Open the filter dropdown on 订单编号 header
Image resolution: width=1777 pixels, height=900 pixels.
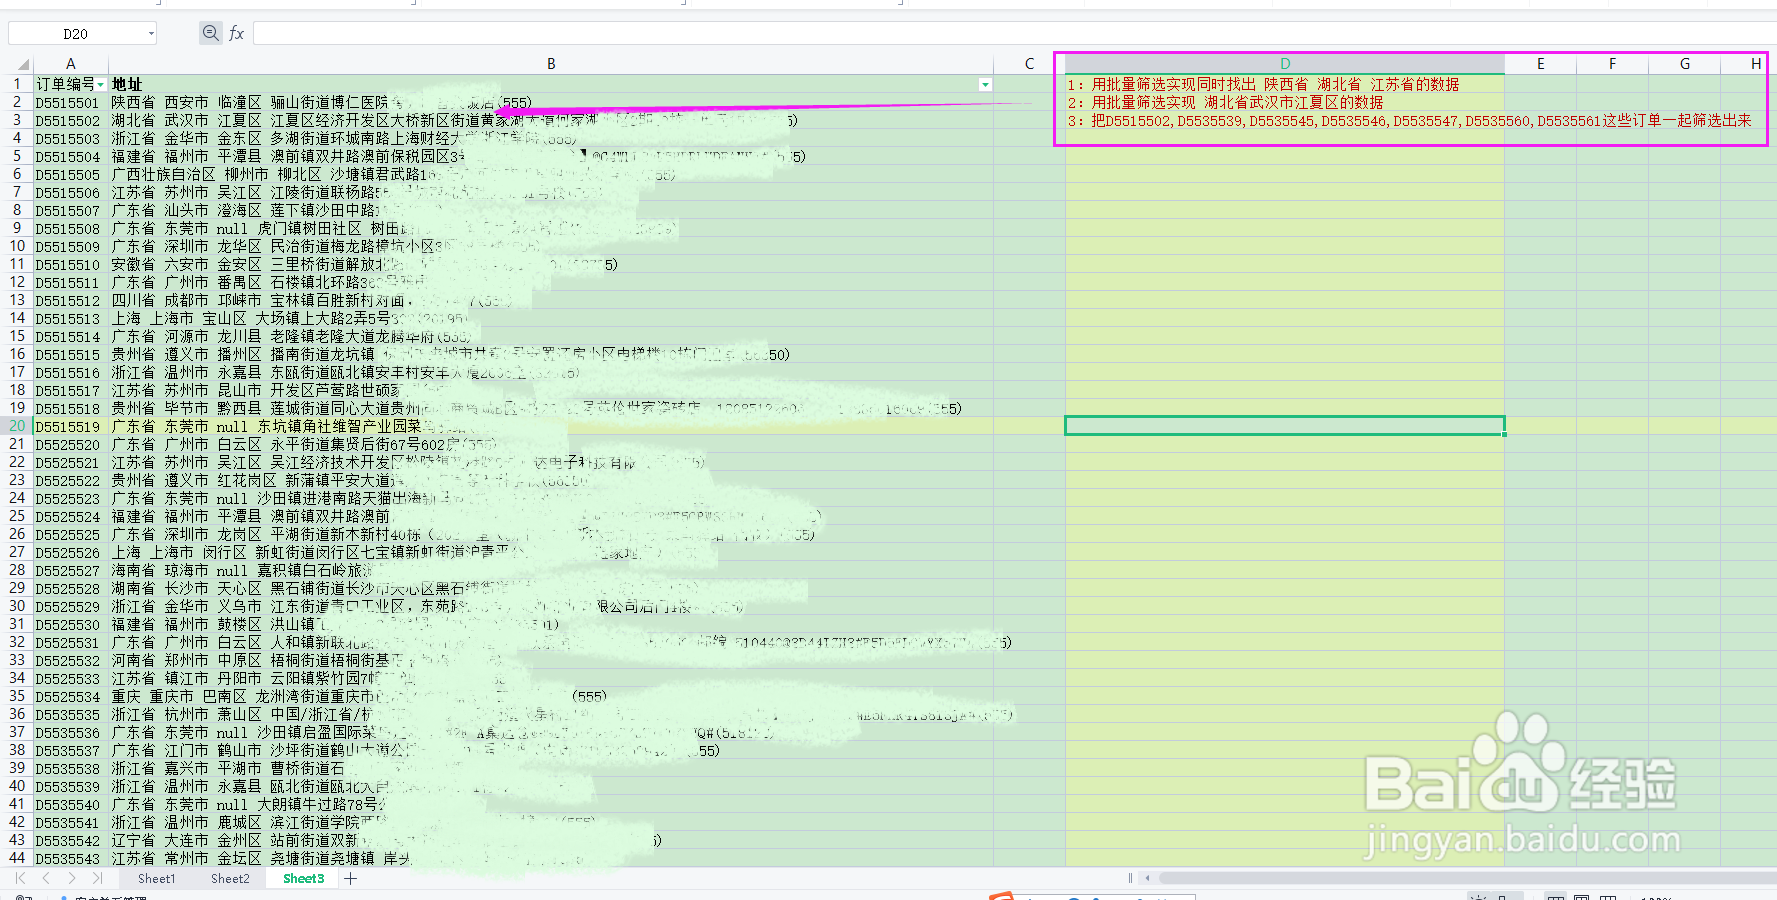coord(101,85)
